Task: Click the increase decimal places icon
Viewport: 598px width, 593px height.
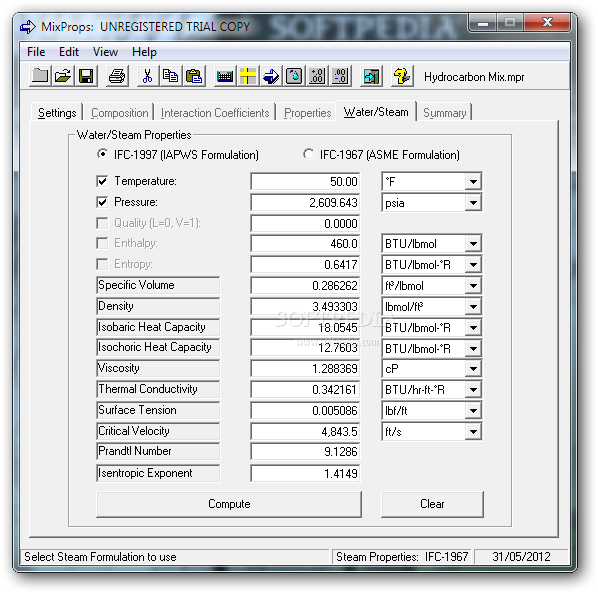Action: [x=317, y=76]
